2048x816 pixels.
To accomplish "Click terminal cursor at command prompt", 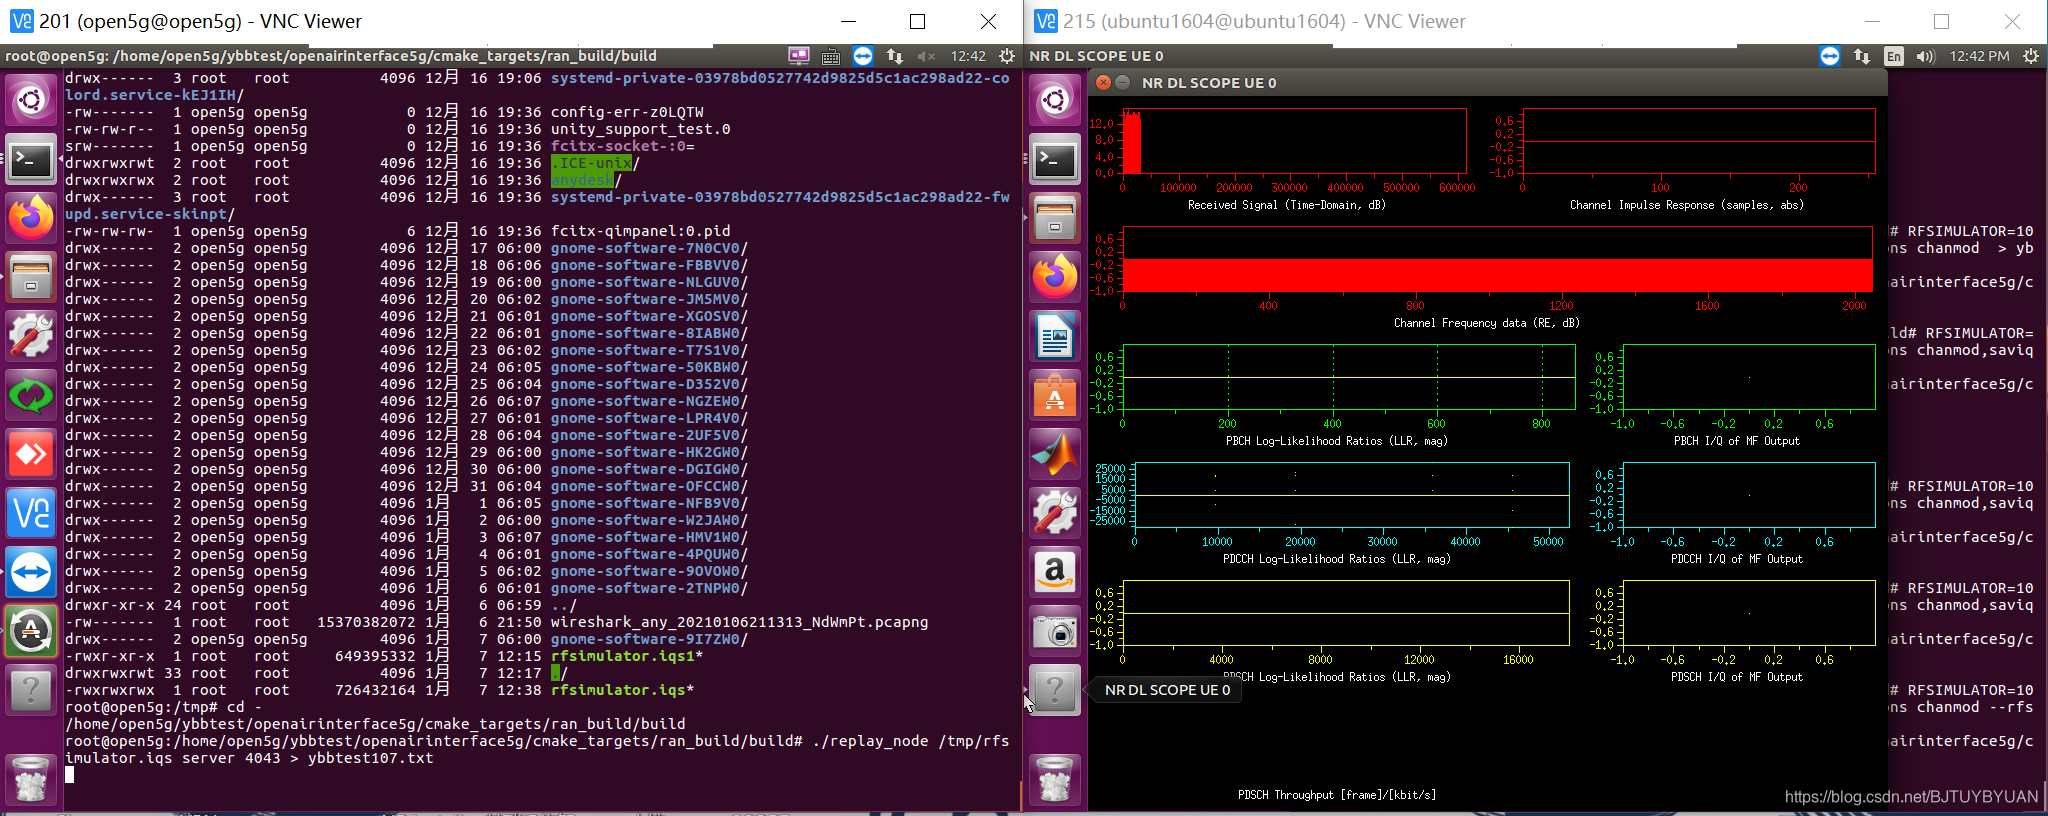I will click(70, 775).
